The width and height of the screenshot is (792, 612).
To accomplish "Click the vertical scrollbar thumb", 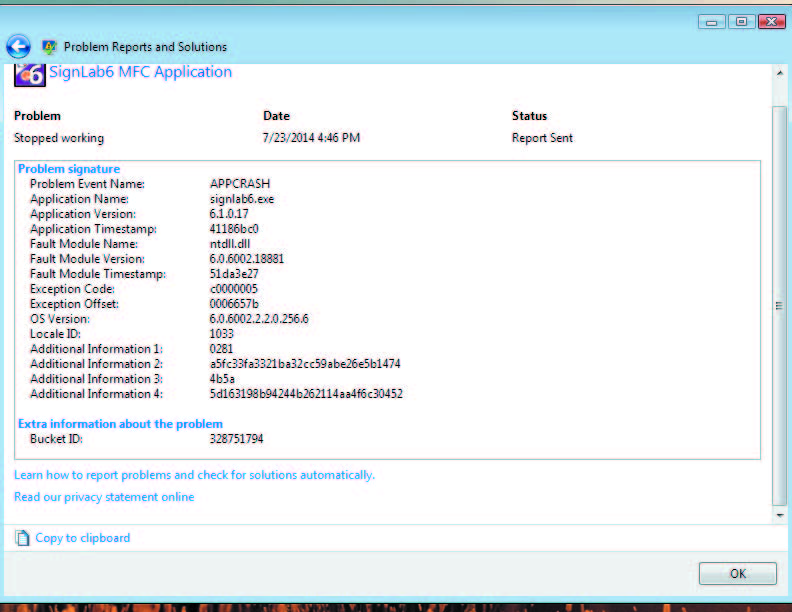I will click(x=779, y=305).
